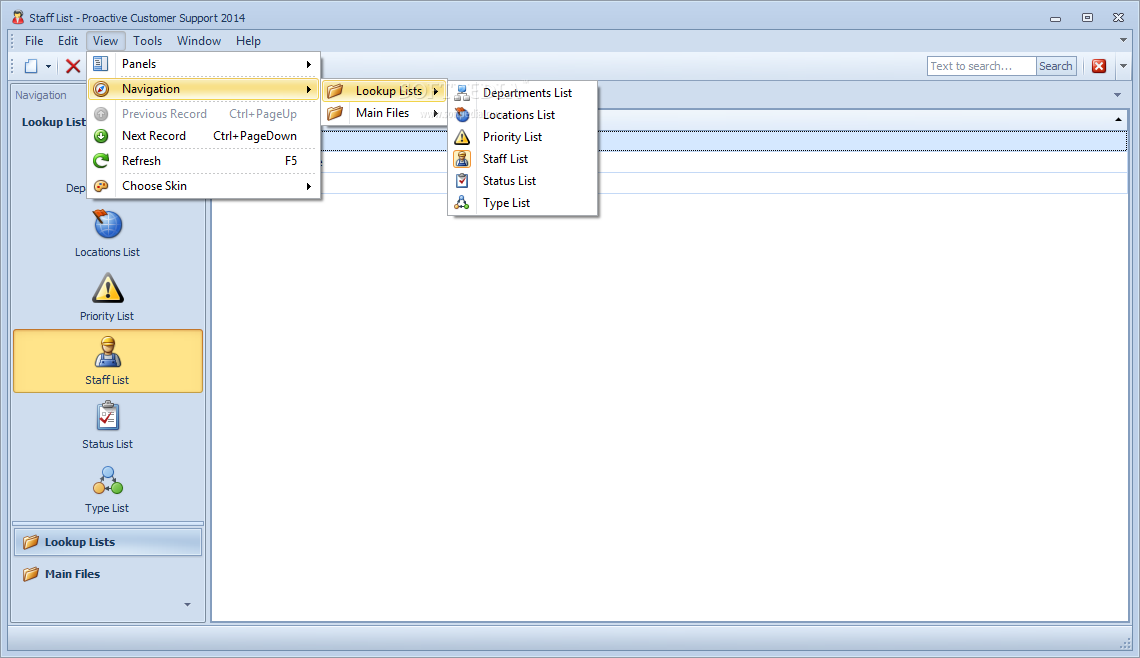Image resolution: width=1140 pixels, height=658 pixels.
Task: Open the dropdown arrow beside the new record button
Action: (x=49, y=67)
